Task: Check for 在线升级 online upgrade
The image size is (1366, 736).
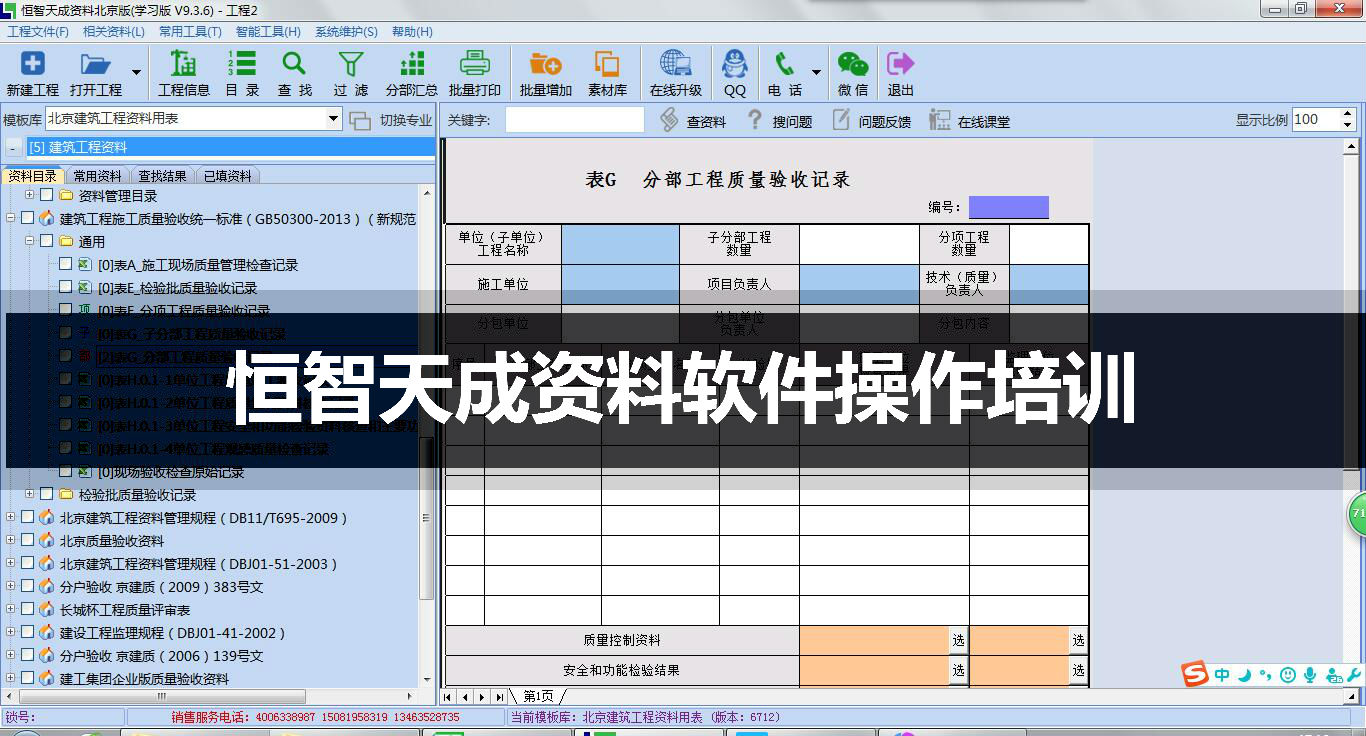Action: point(676,75)
